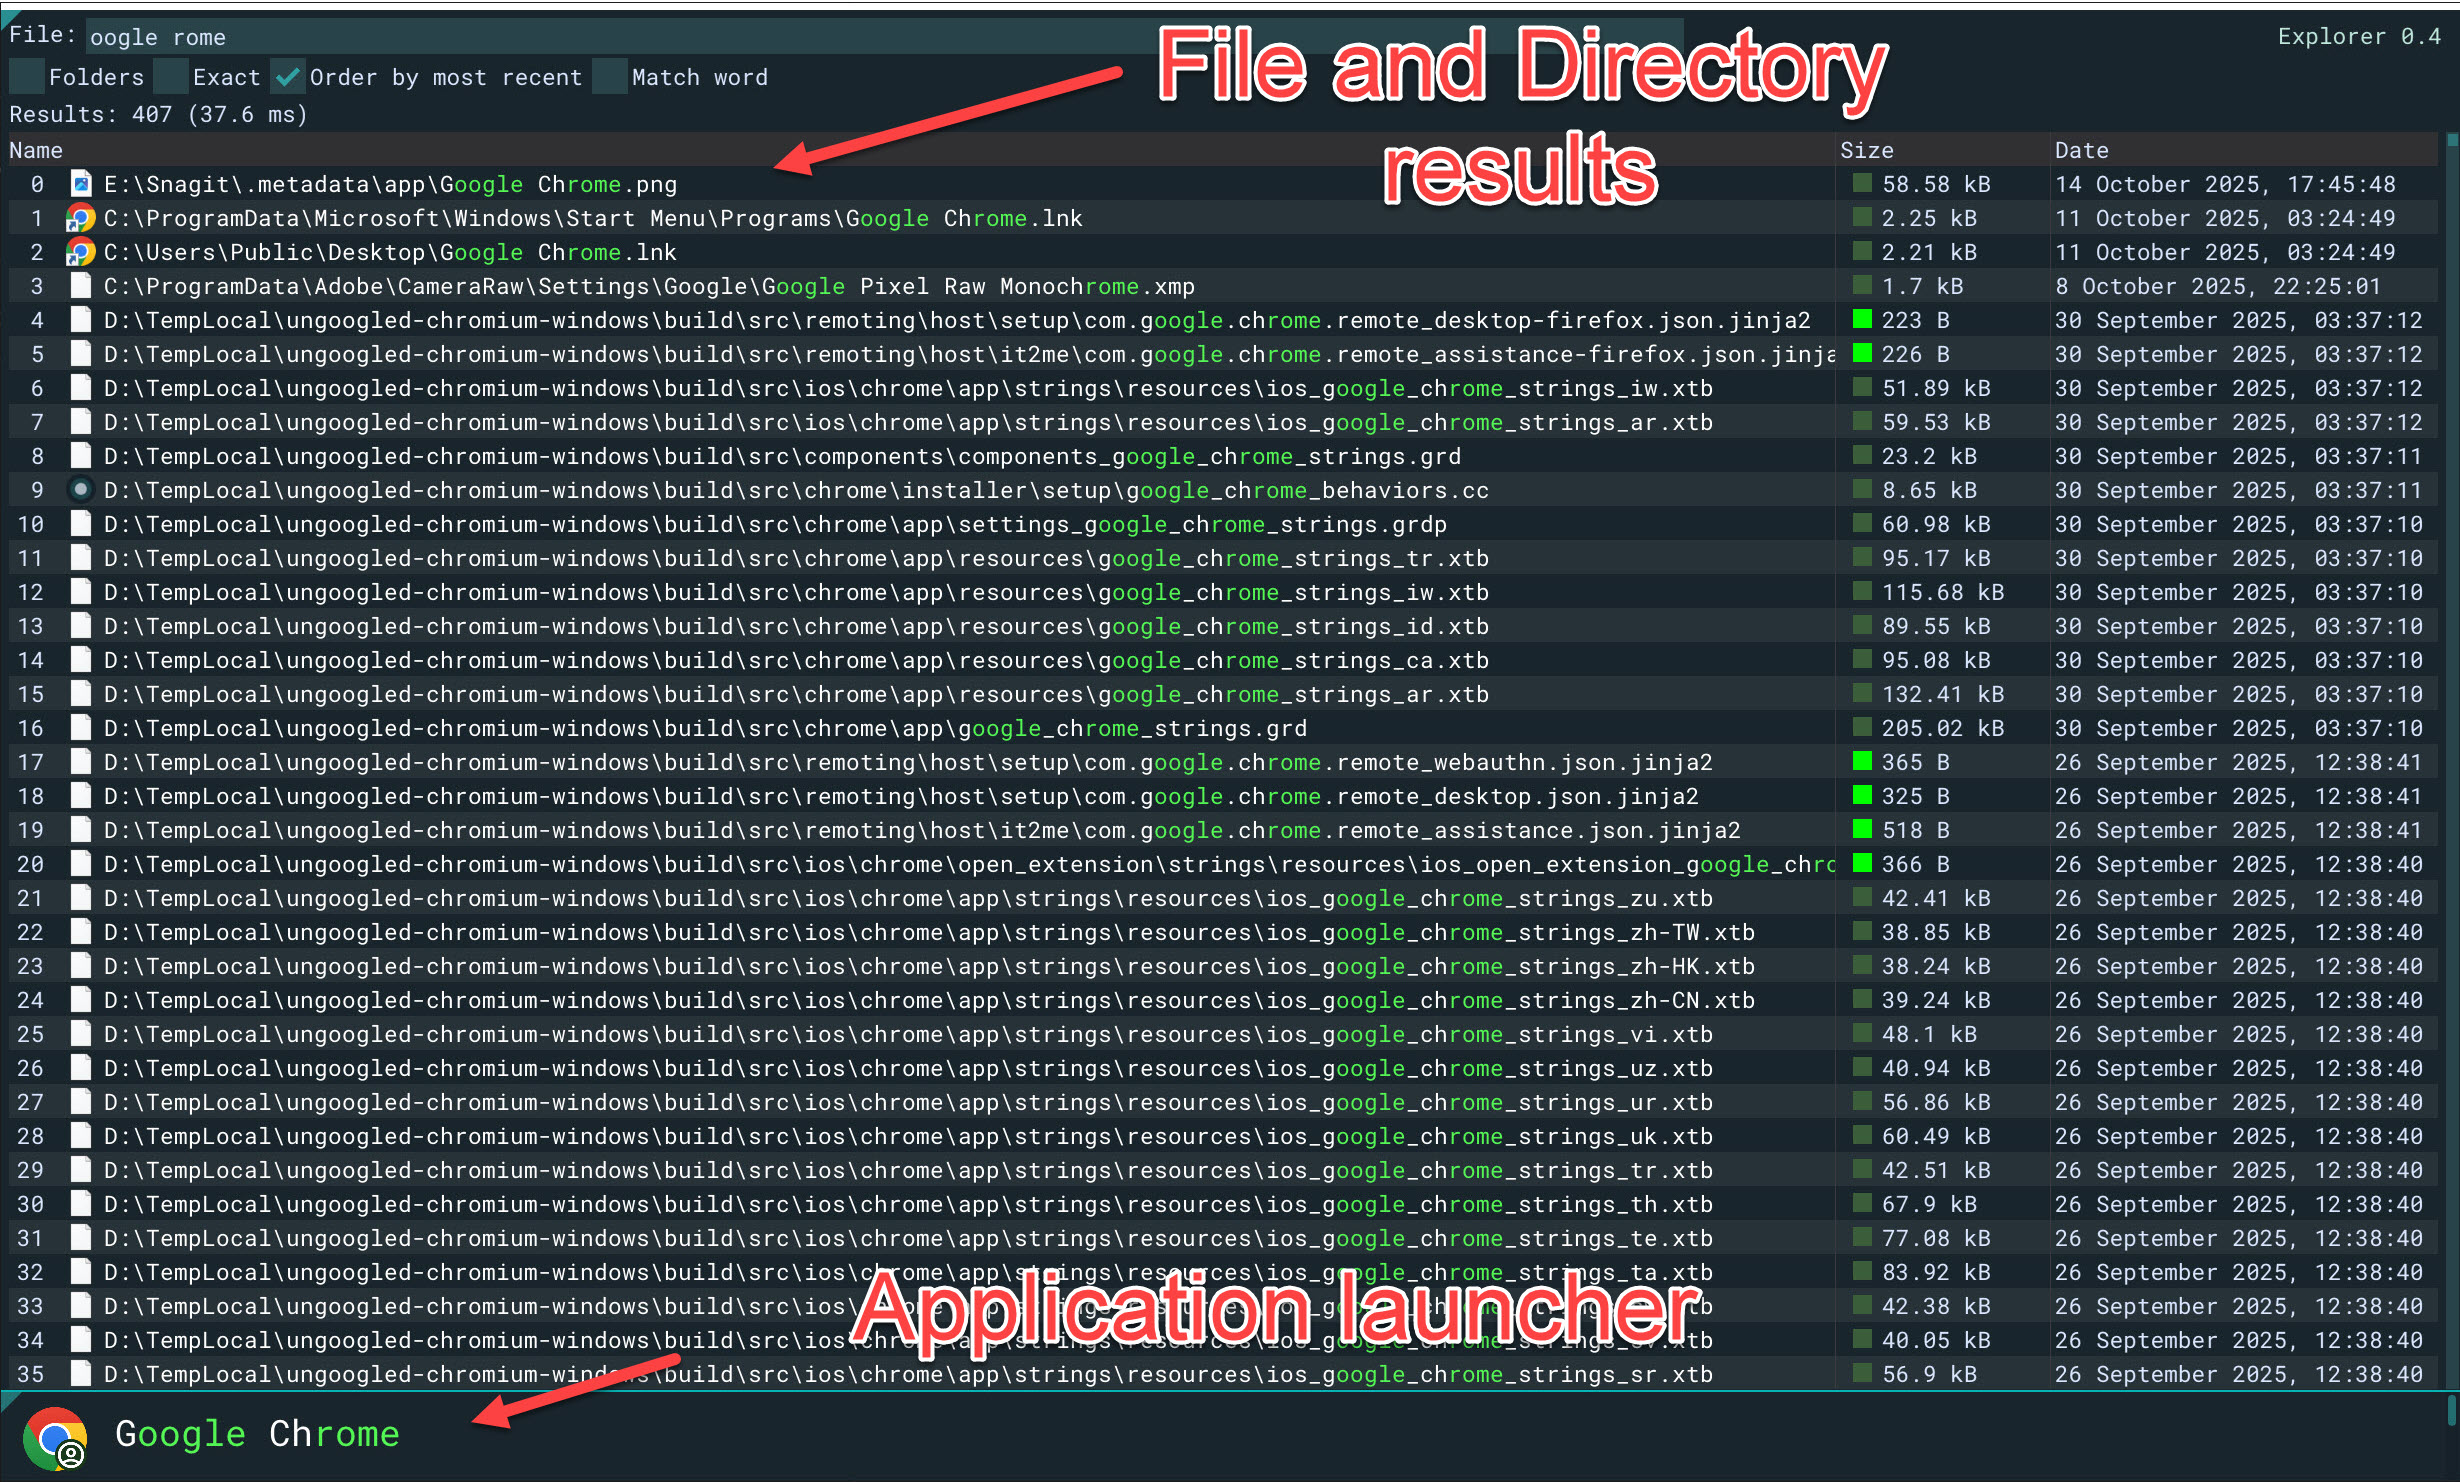Sort results by the Date column header
The height and width of the screenshot is (1482, 2460).
coord(2081,150)
